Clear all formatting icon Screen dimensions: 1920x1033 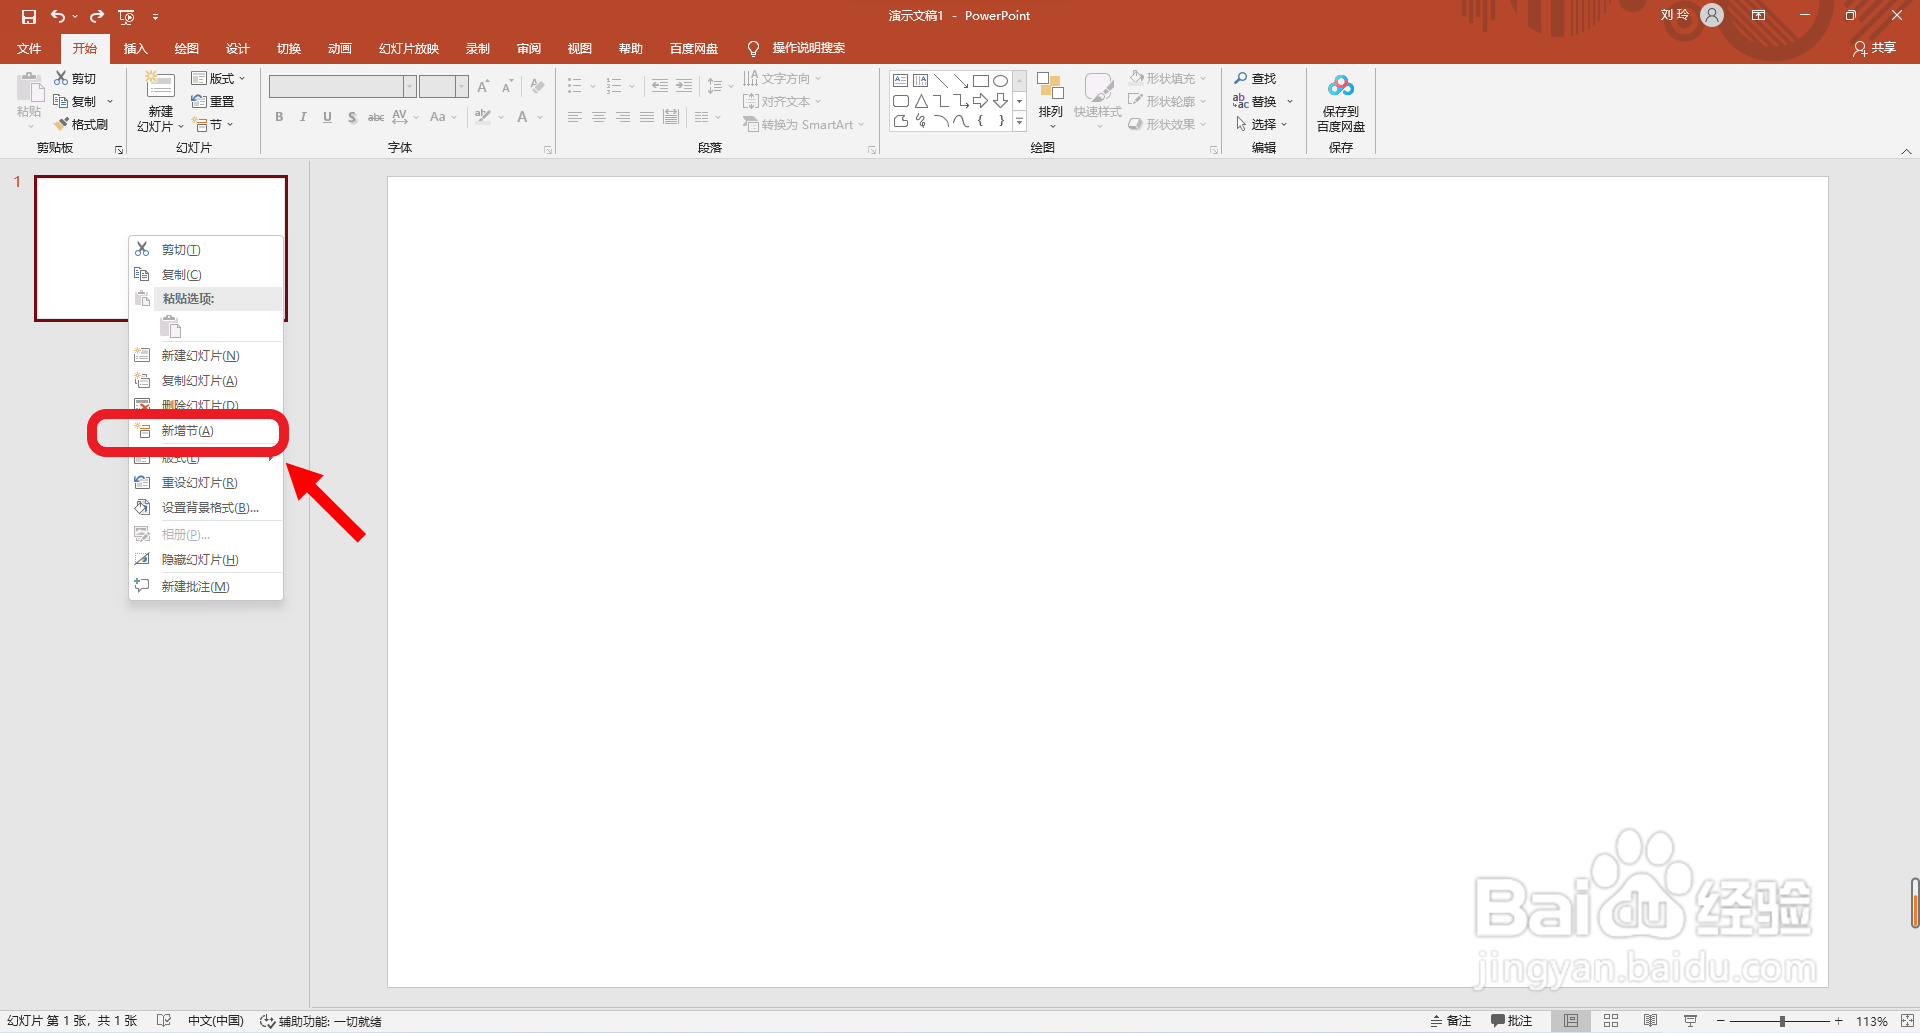pyautogui.click(x=537, y=86)
